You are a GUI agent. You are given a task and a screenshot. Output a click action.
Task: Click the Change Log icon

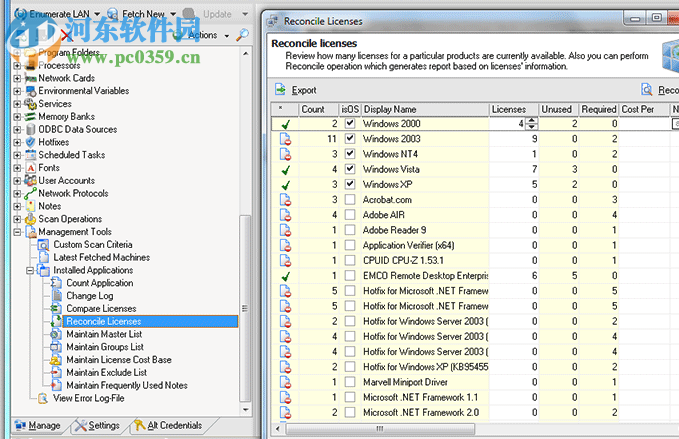click(57, 296)
